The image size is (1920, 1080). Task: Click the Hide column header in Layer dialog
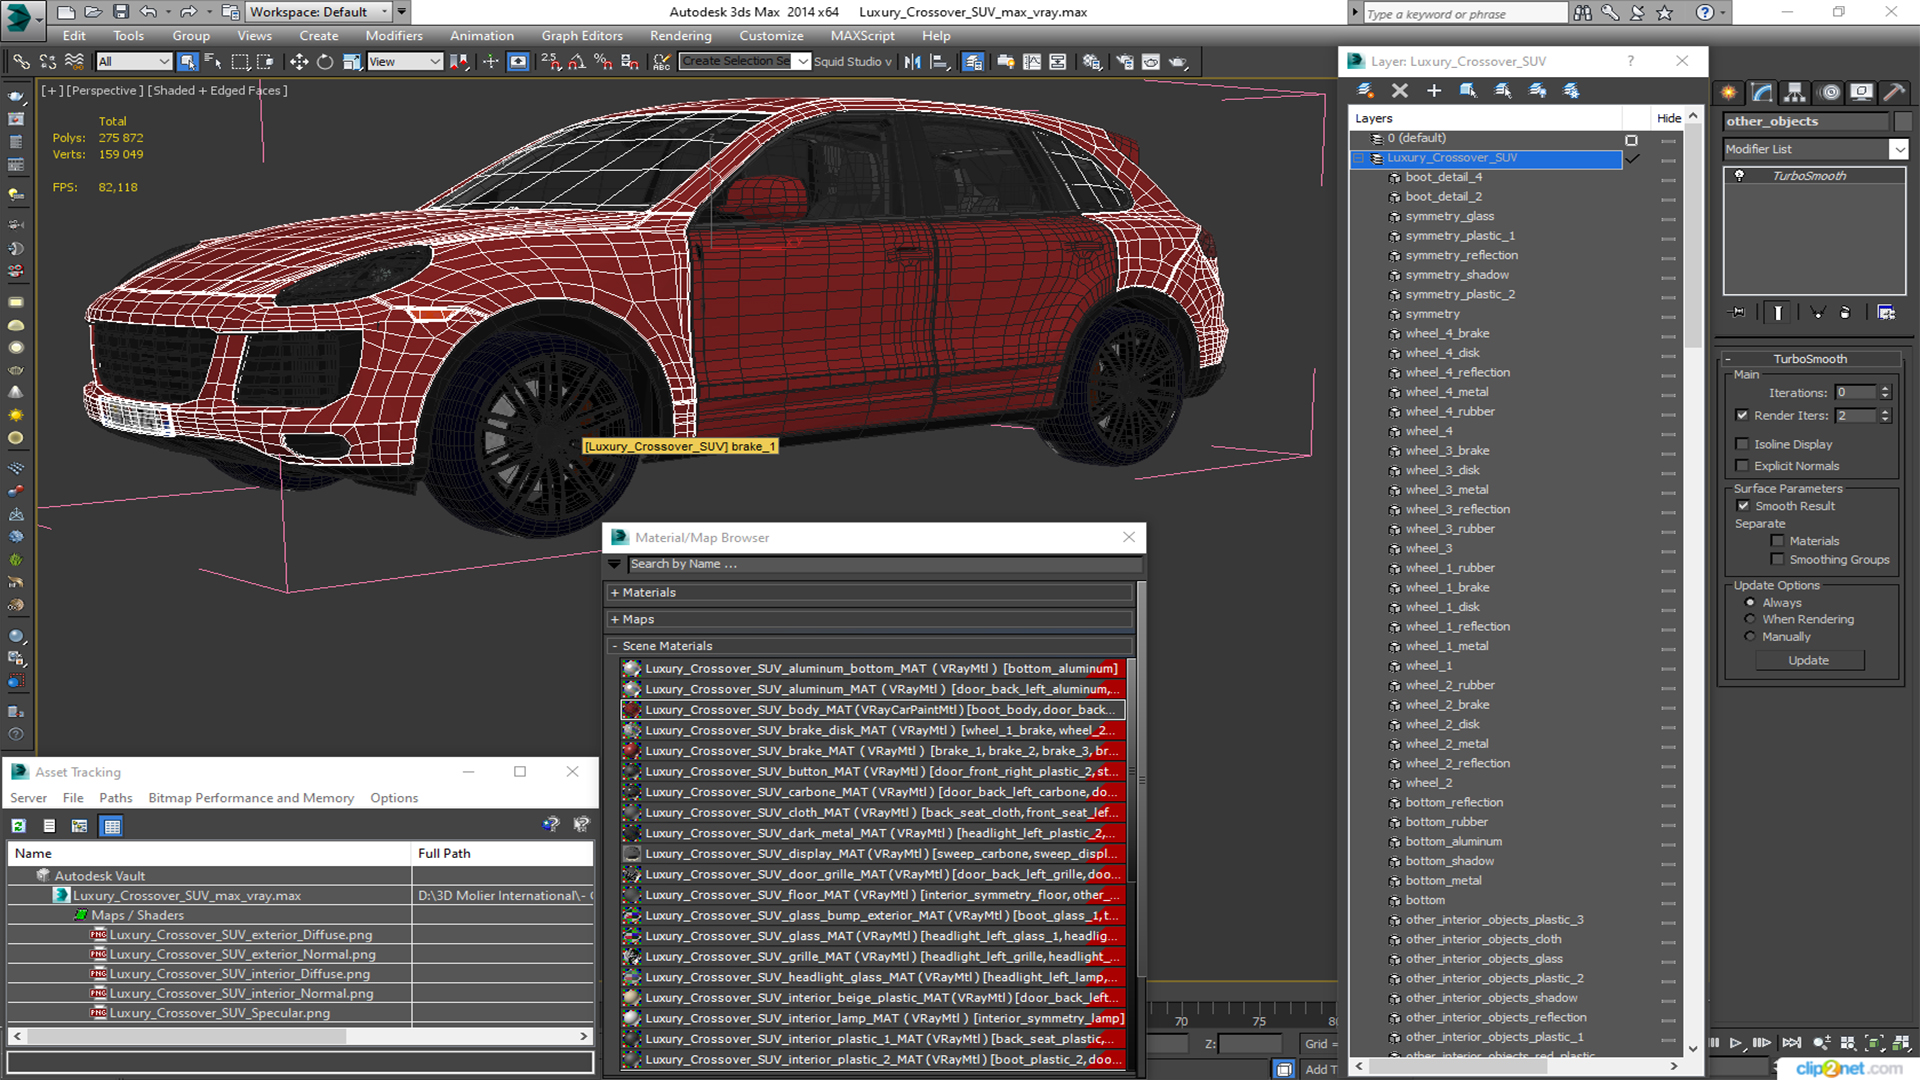(x=1668, y=118)
